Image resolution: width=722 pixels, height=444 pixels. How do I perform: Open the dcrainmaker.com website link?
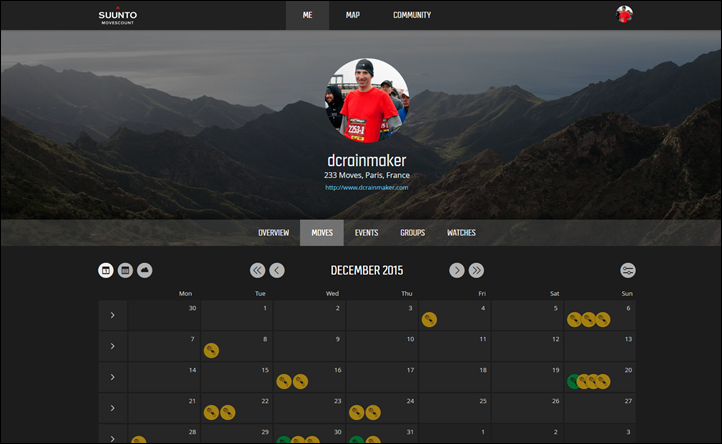click(367, 187)
